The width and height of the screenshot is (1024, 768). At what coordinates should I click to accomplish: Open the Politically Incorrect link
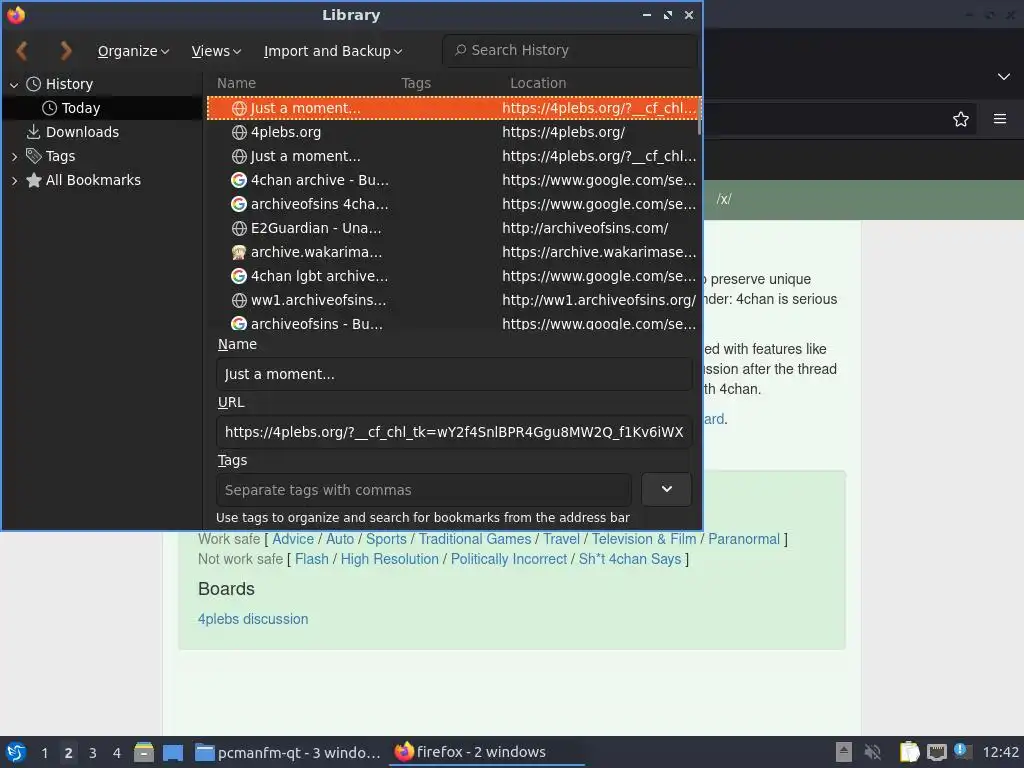[509, 559]
